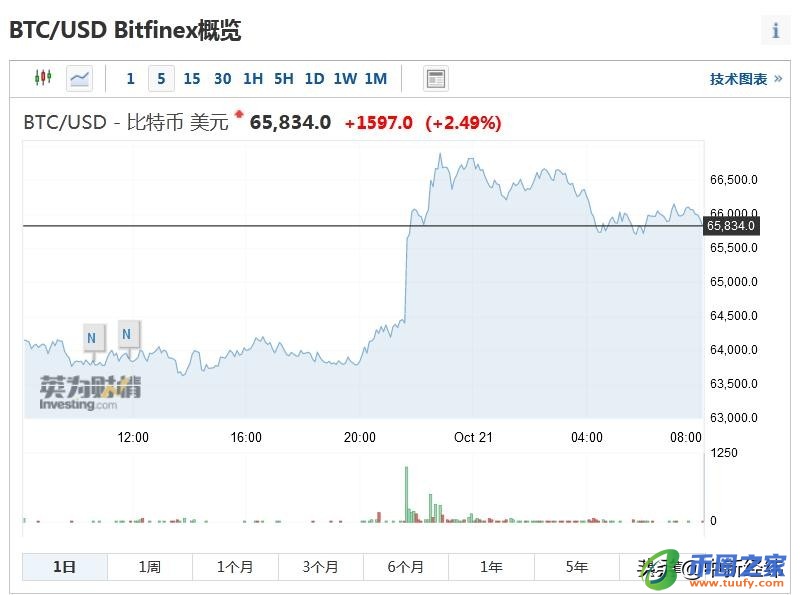The width and height of the screenshot is (800, 595).
Task: Open the 6个月 range tab
Action: tap(405, 566)
